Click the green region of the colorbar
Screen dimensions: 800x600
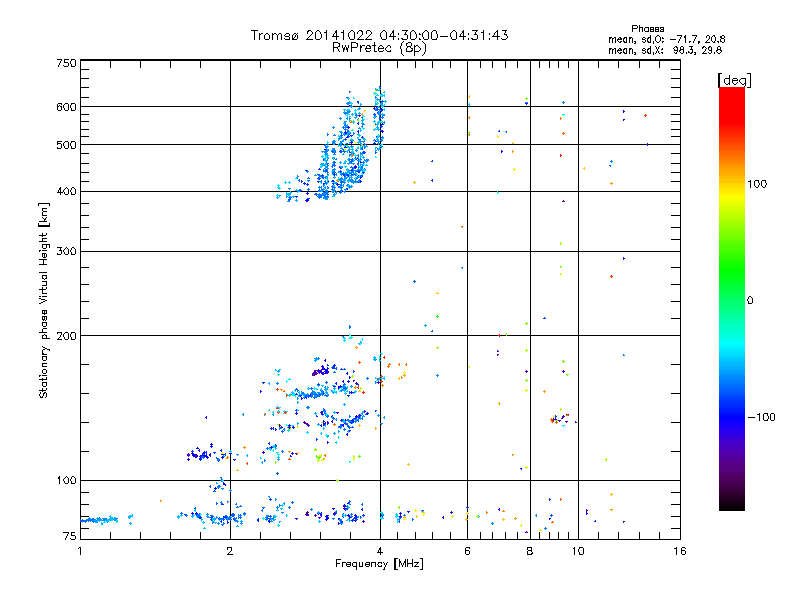point(732,270)
